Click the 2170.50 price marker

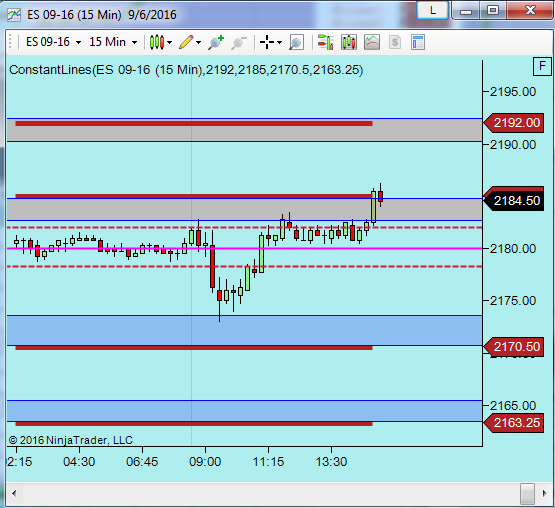click(514, 347)
